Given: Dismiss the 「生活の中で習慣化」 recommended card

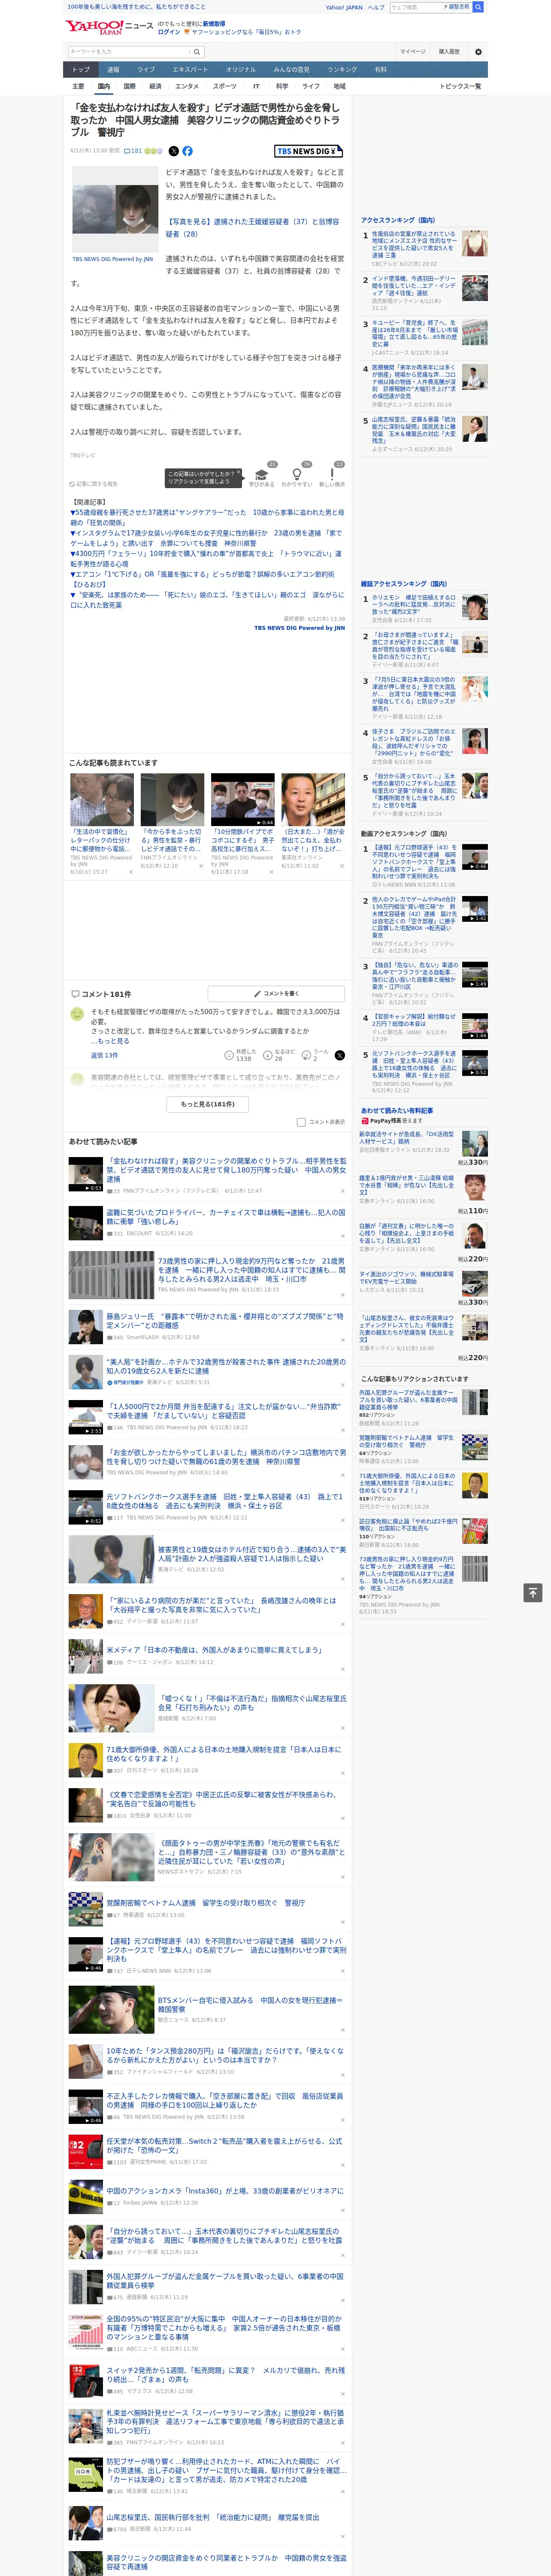Looking at the screenshot, I should click(x=131, y=872).
